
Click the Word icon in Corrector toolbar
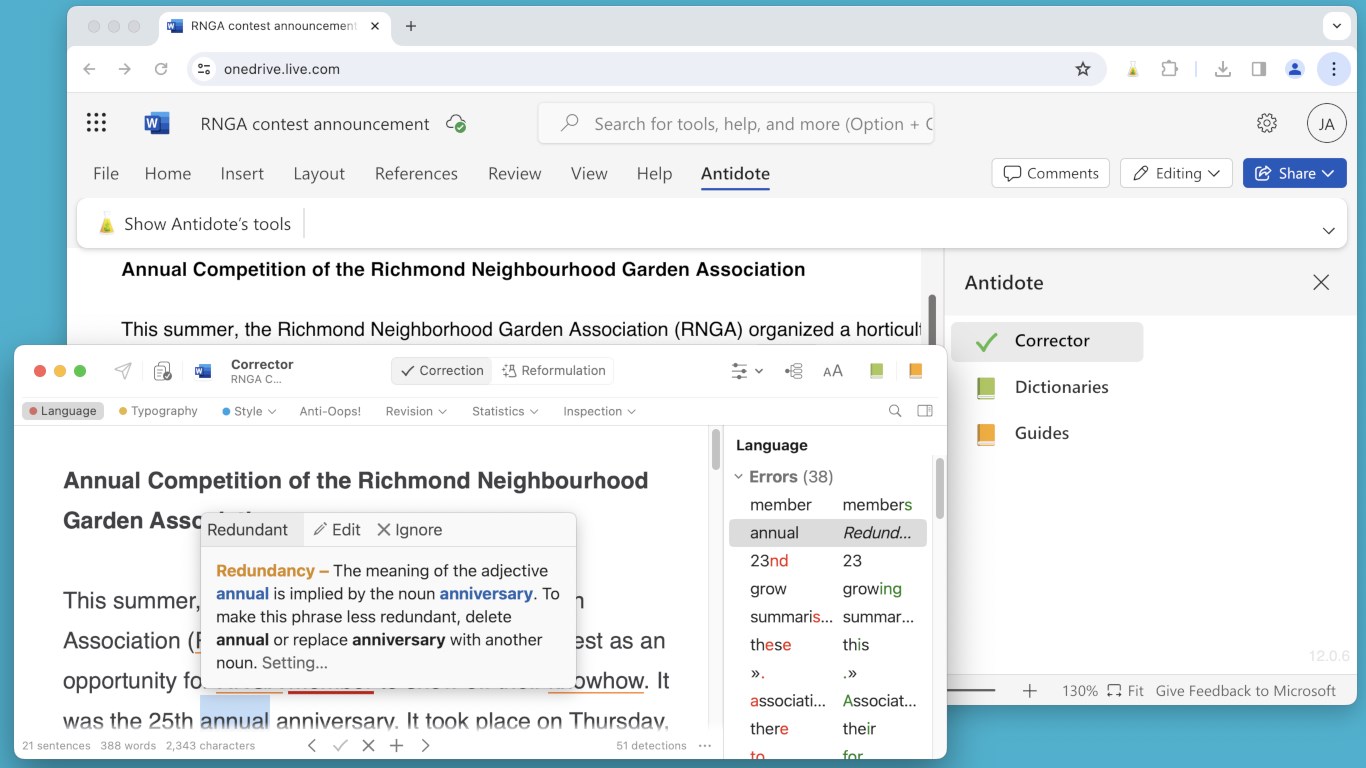click(x=203, y=371)
